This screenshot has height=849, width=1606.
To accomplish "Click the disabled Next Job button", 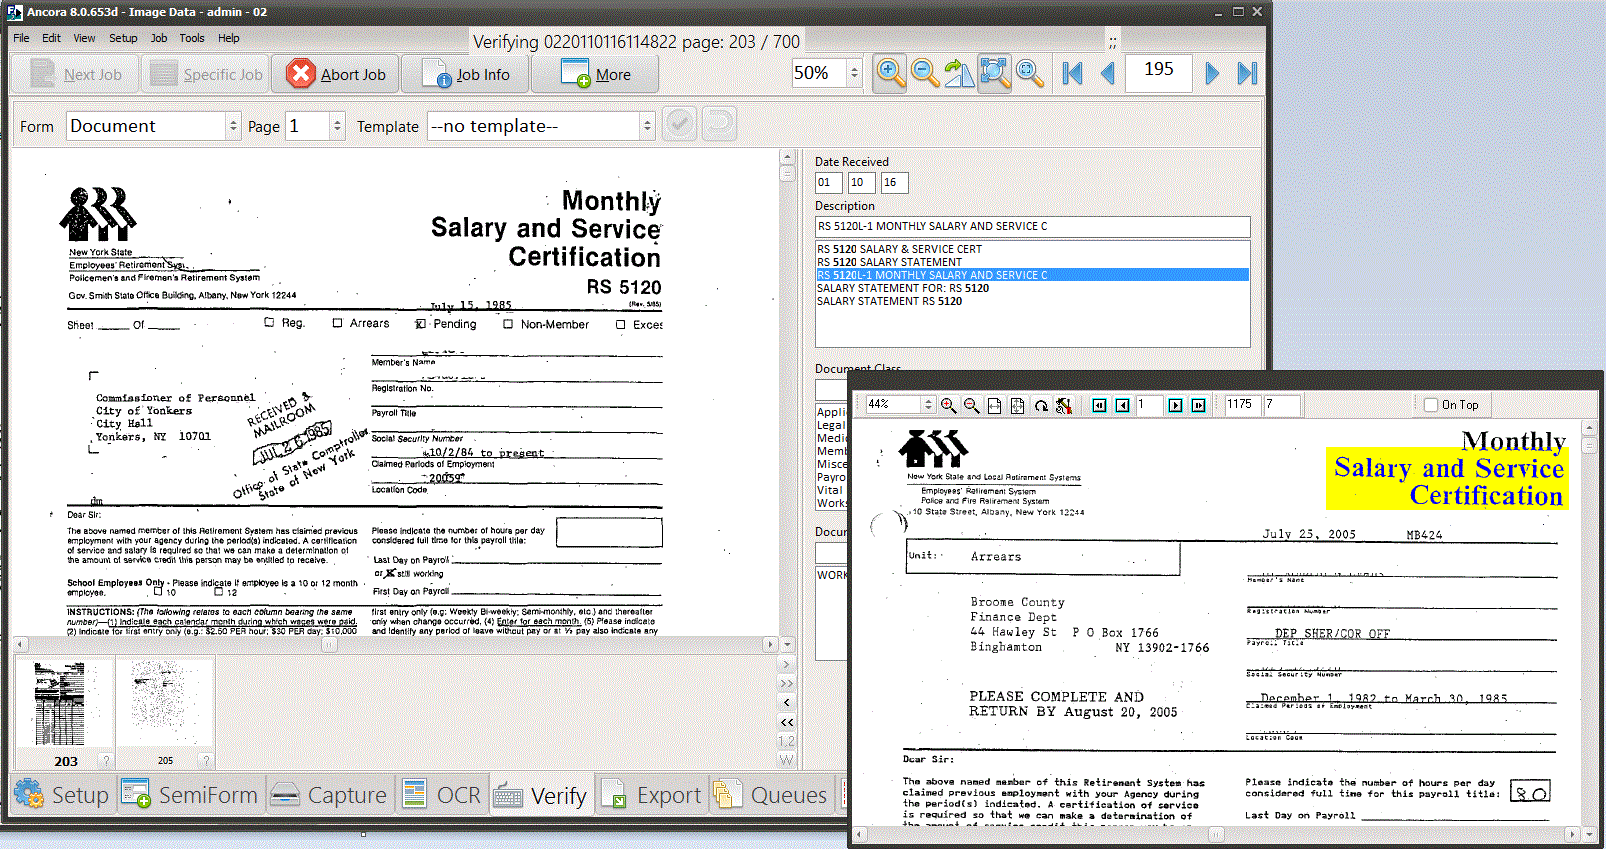I will pos(76,74).
